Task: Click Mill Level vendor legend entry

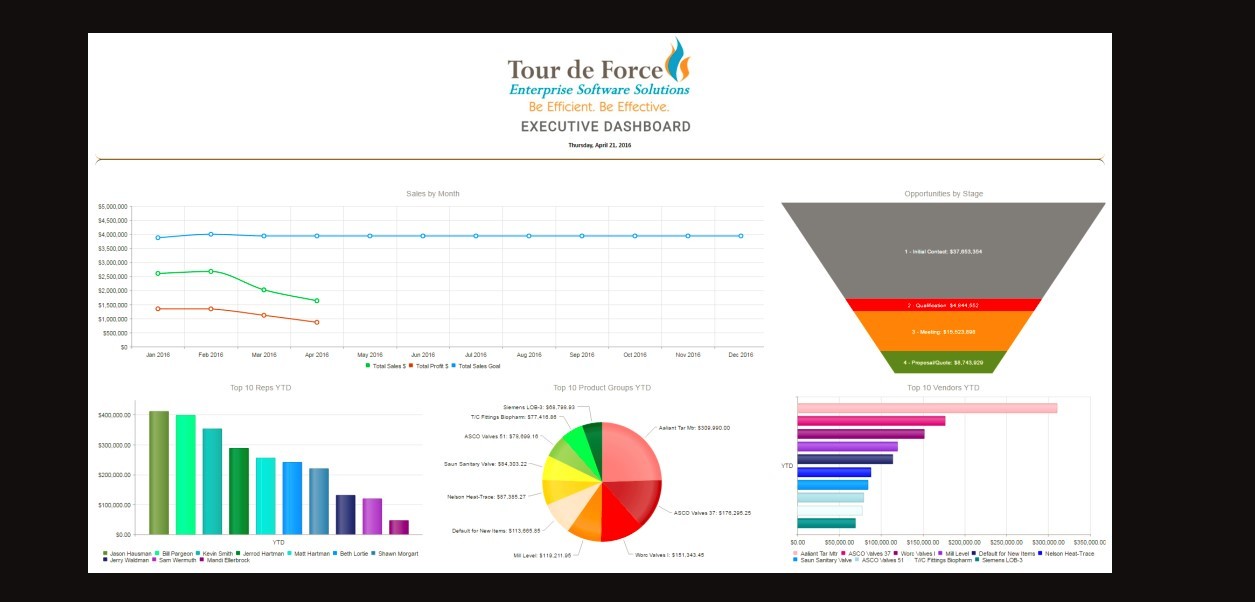Action: tap(953, 553)
